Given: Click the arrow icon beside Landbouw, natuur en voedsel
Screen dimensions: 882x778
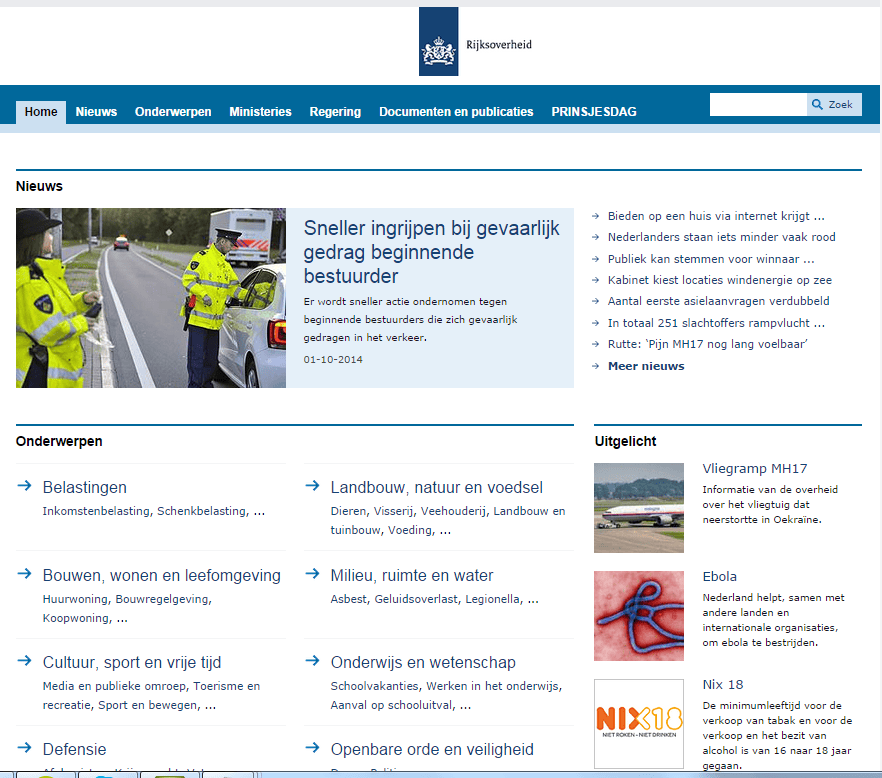Looking at the screenshot, I should 312,485.
